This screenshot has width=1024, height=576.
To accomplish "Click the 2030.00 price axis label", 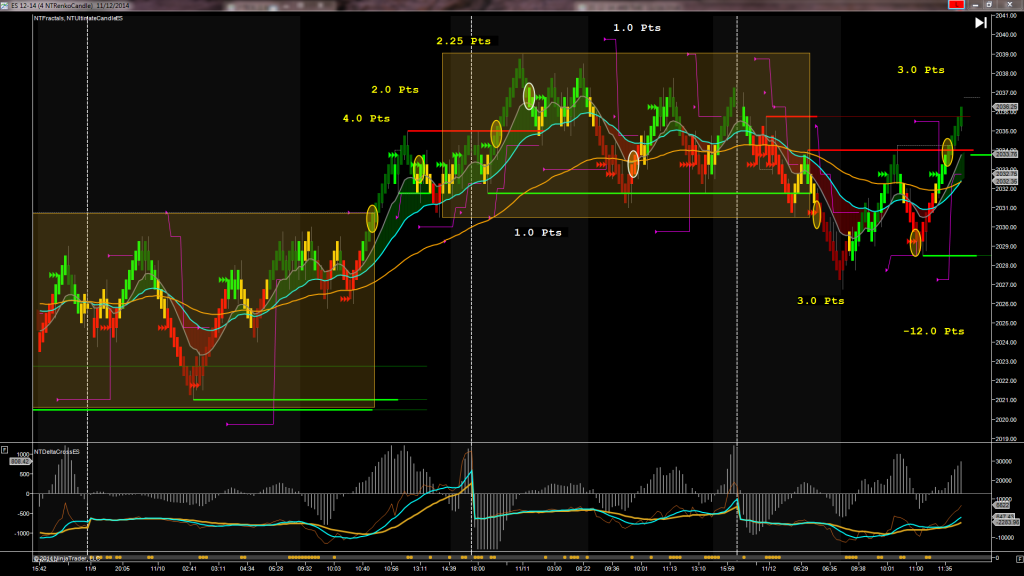I will click(1006, 227).
